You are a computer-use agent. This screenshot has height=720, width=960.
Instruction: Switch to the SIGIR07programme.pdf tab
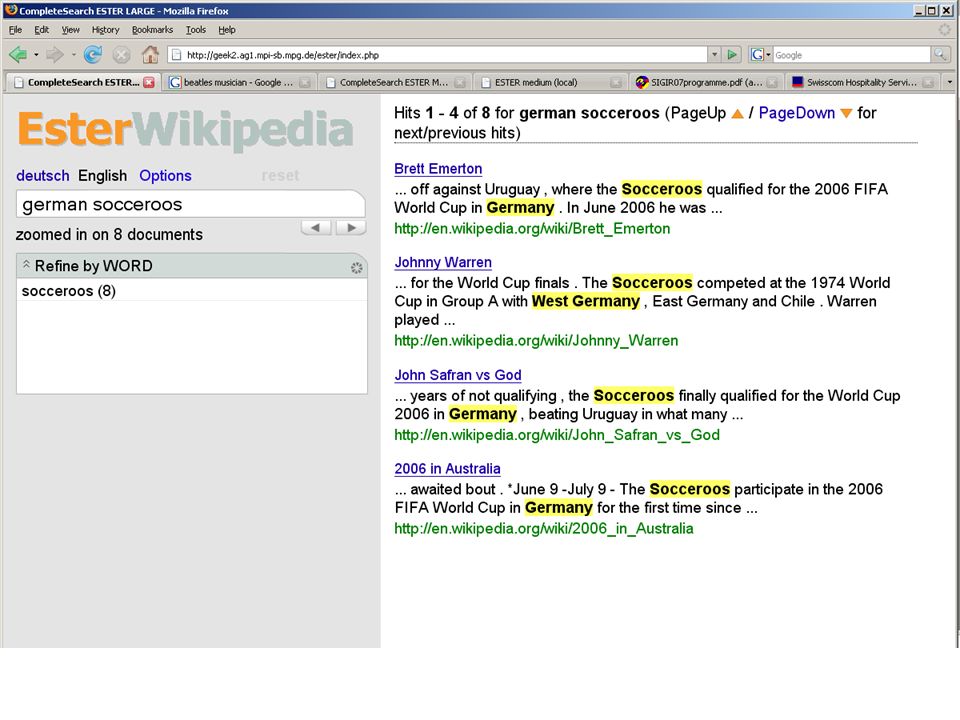[707, 82]
